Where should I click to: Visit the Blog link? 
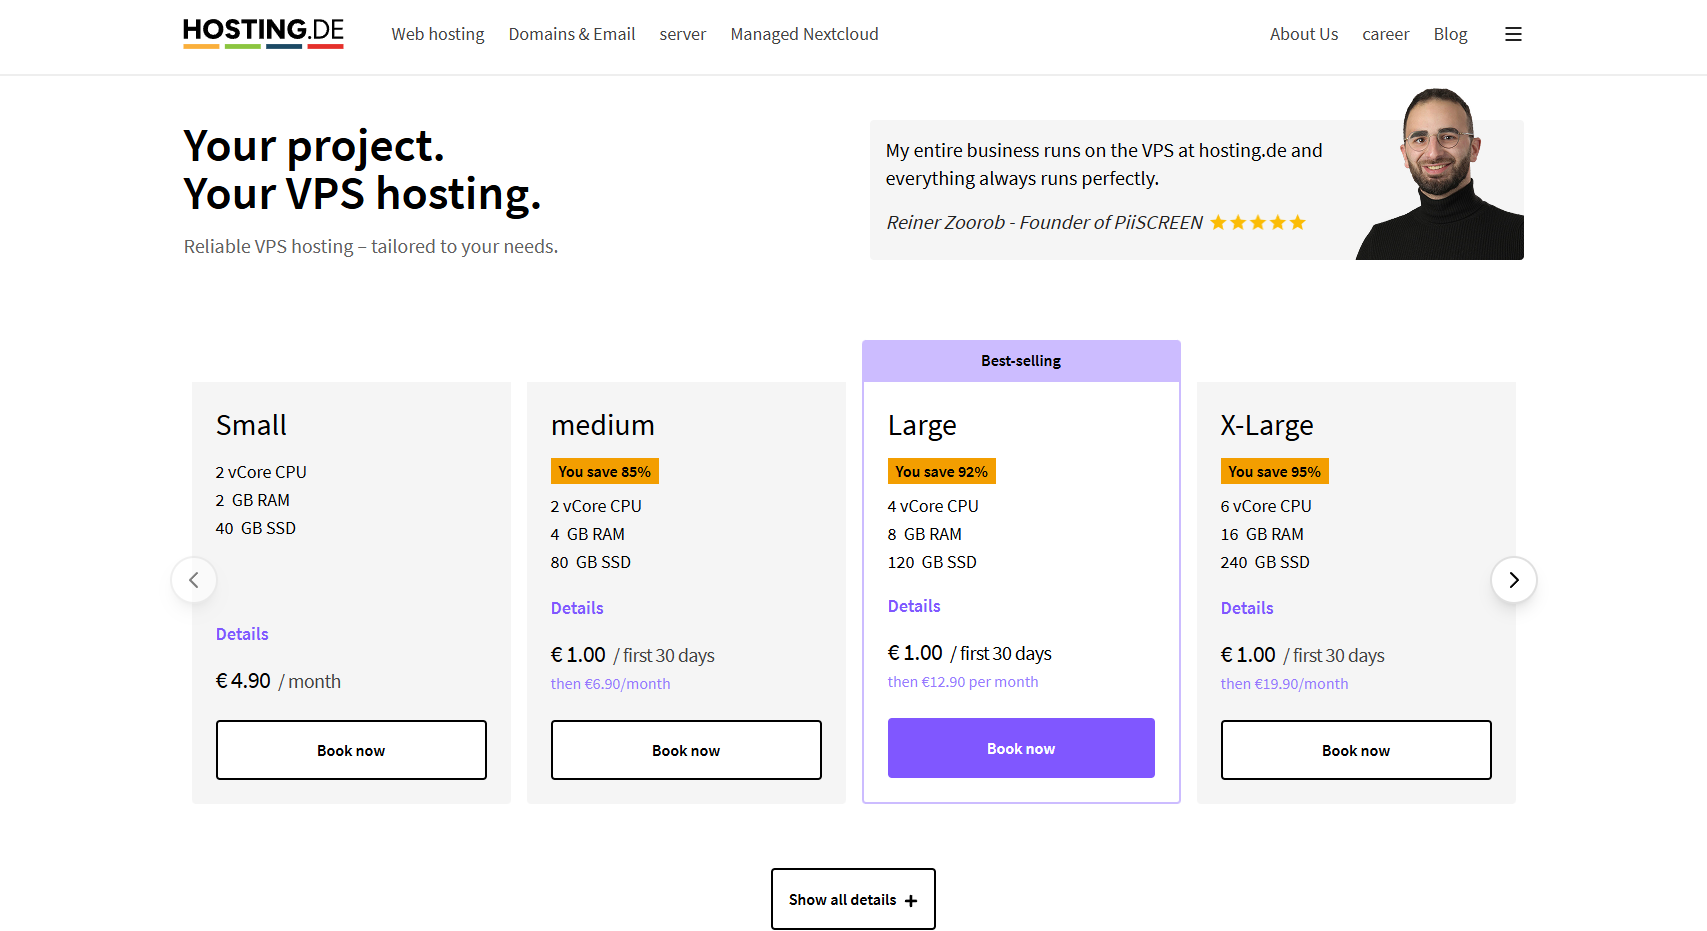click(x=1450, y=34)
